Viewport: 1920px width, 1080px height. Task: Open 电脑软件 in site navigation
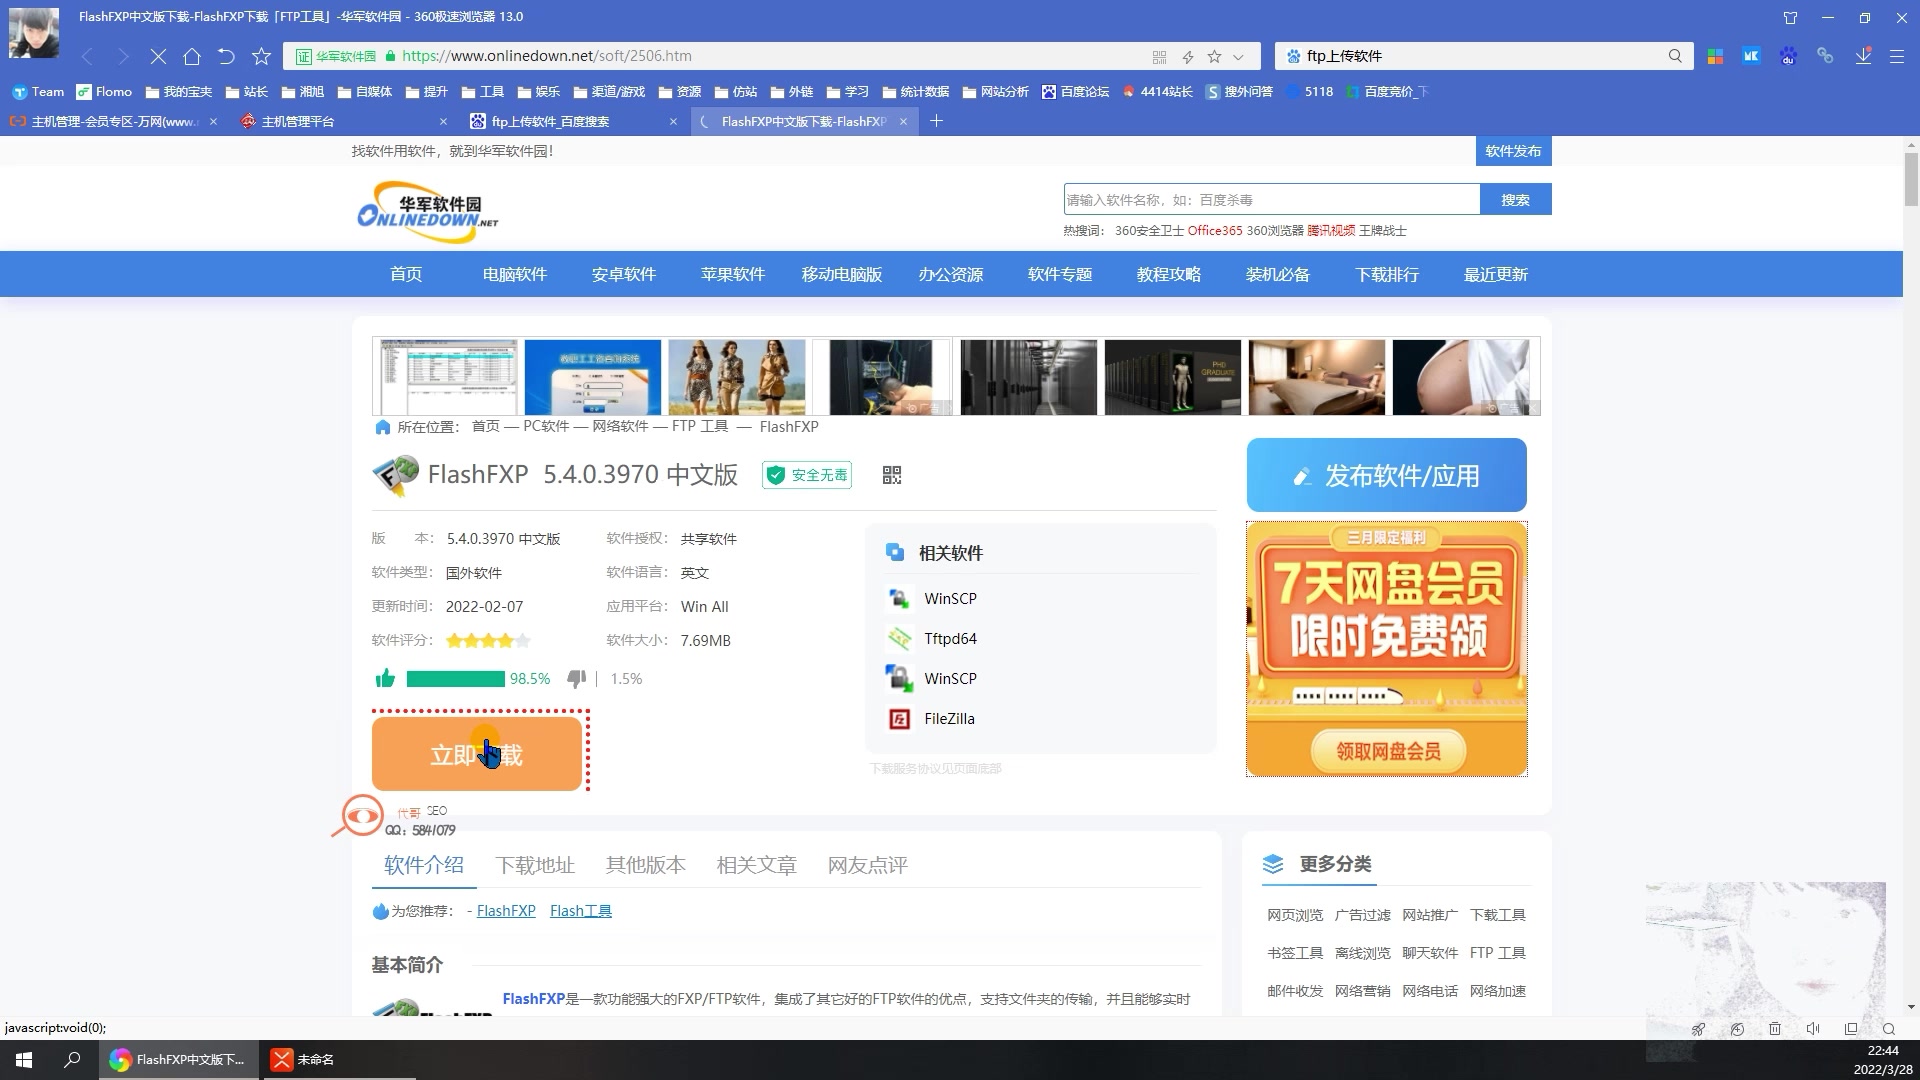point(515,274)
